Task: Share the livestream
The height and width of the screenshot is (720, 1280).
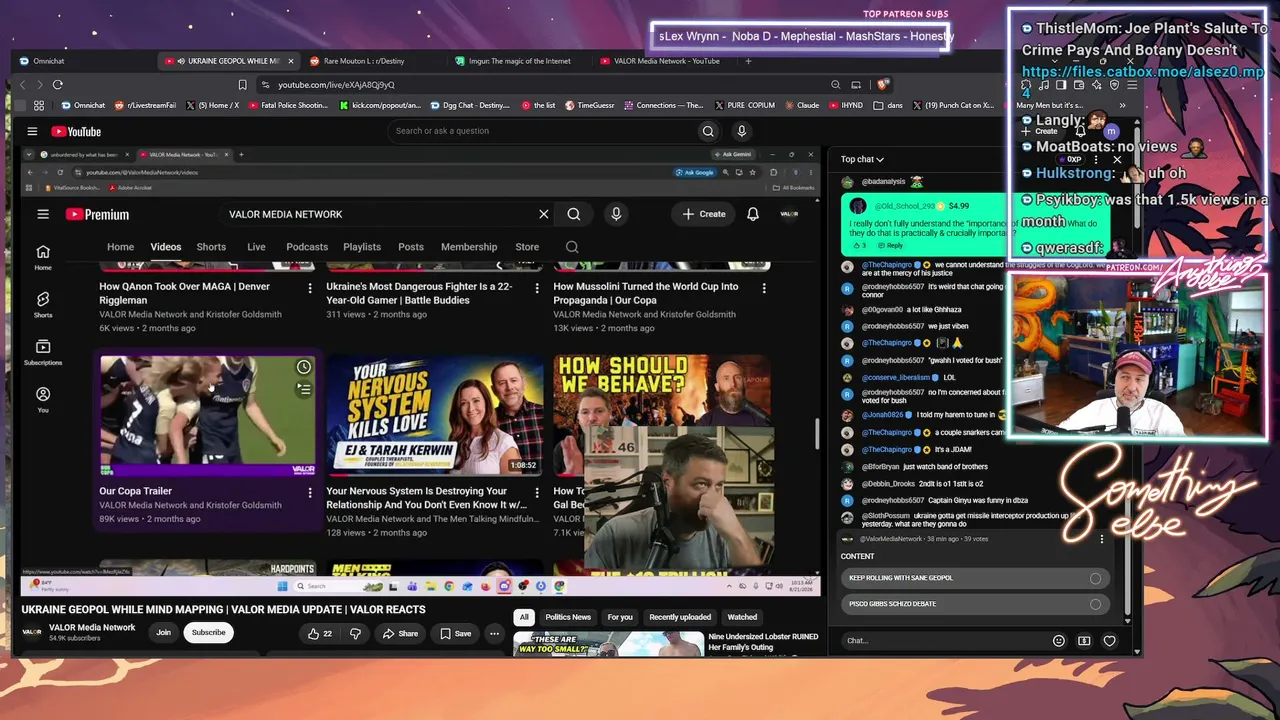Action: pyautogui.click(x=400, y=633)
